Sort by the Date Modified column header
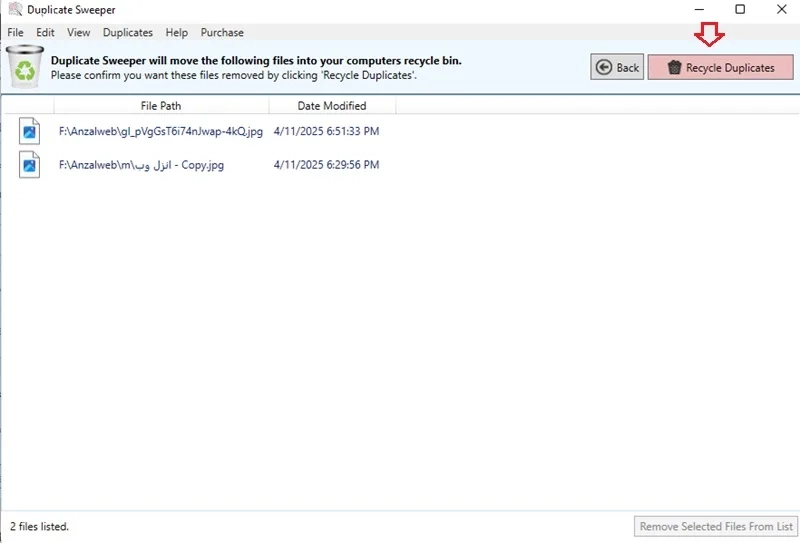This screenshot has height=543, width=800. pos(332,106)
